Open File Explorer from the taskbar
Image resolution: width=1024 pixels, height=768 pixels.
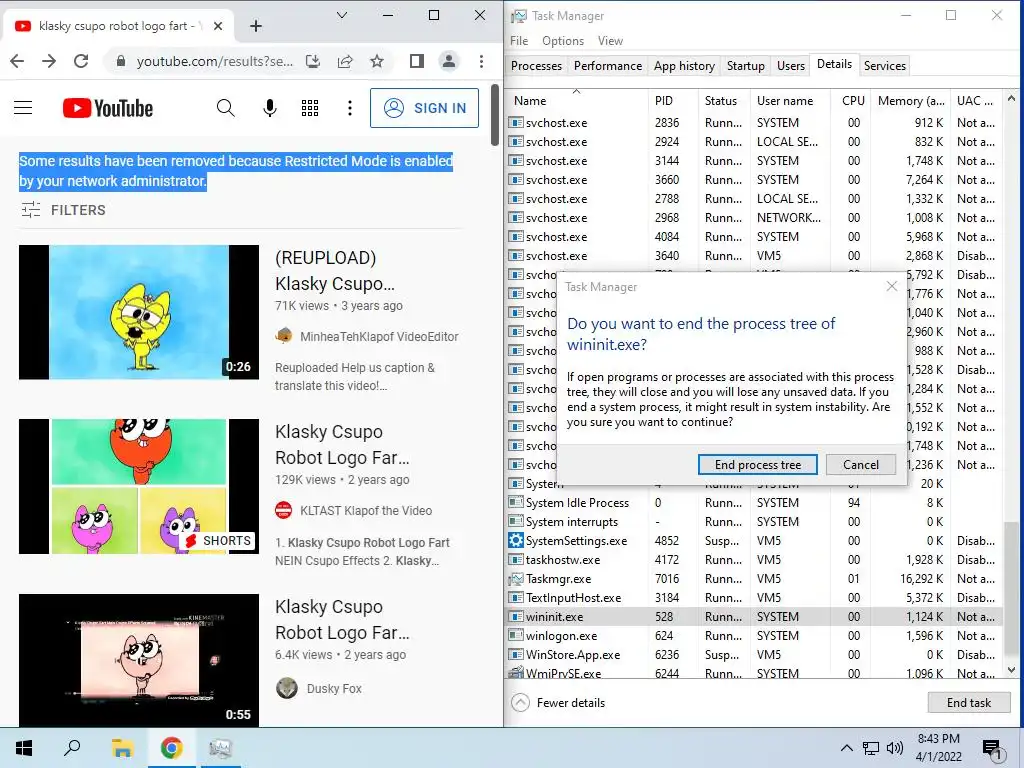122,748
